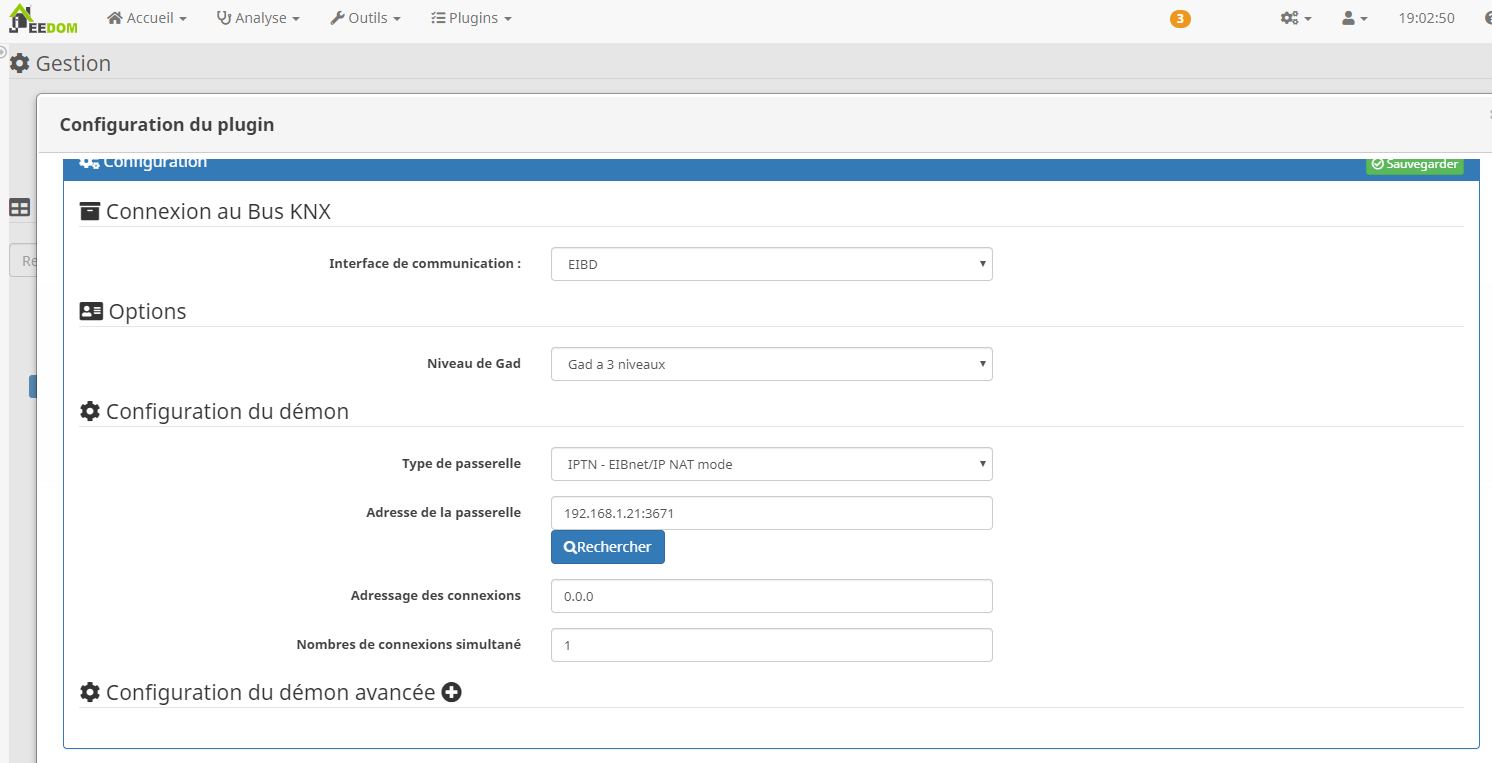1492x763 pixels.
Task: Click the Niveau de Gad label
Action: coord(474,364)
